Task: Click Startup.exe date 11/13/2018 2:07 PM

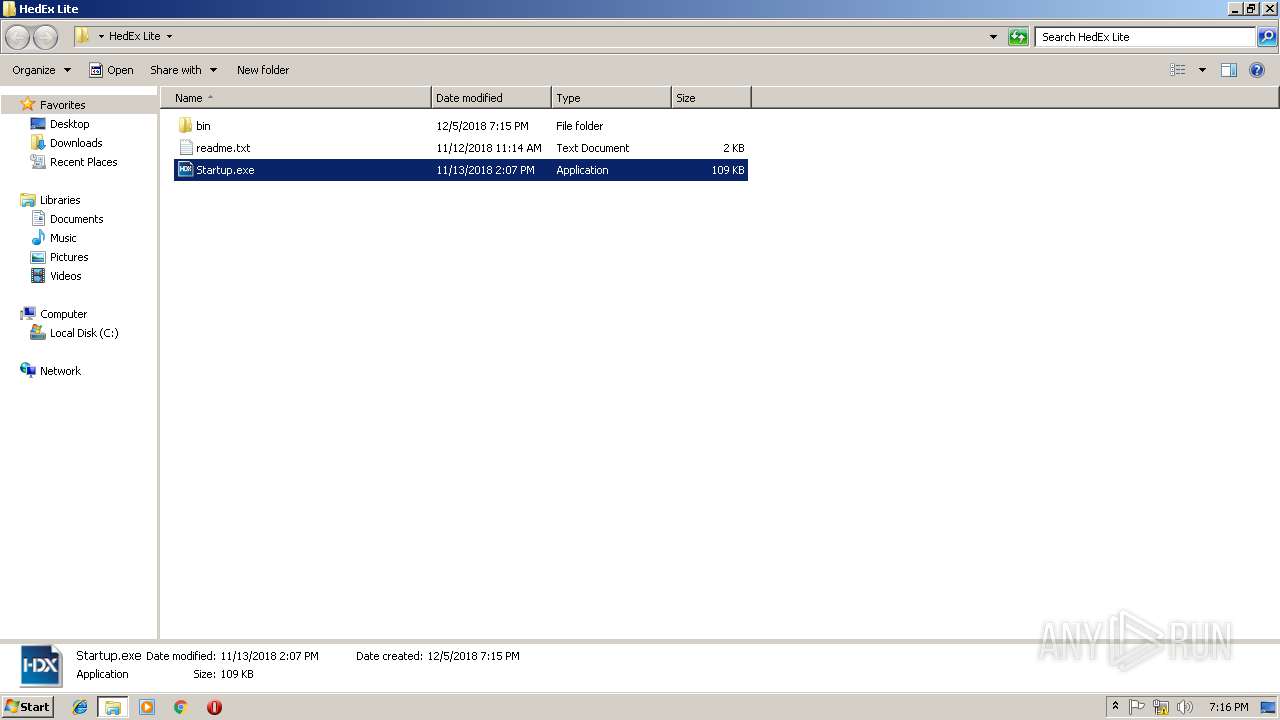Action: tap(485, 170)
